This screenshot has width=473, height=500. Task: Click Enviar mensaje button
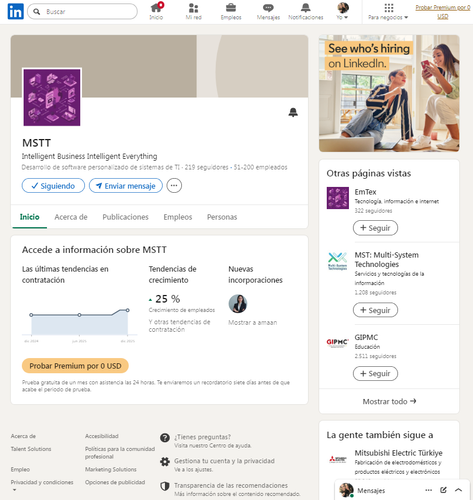126,186
